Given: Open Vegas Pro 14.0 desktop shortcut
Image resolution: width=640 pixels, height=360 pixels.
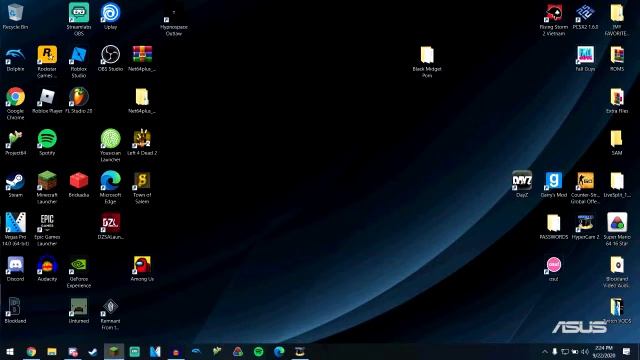Looking at the screenshot, I should point(16,229).
